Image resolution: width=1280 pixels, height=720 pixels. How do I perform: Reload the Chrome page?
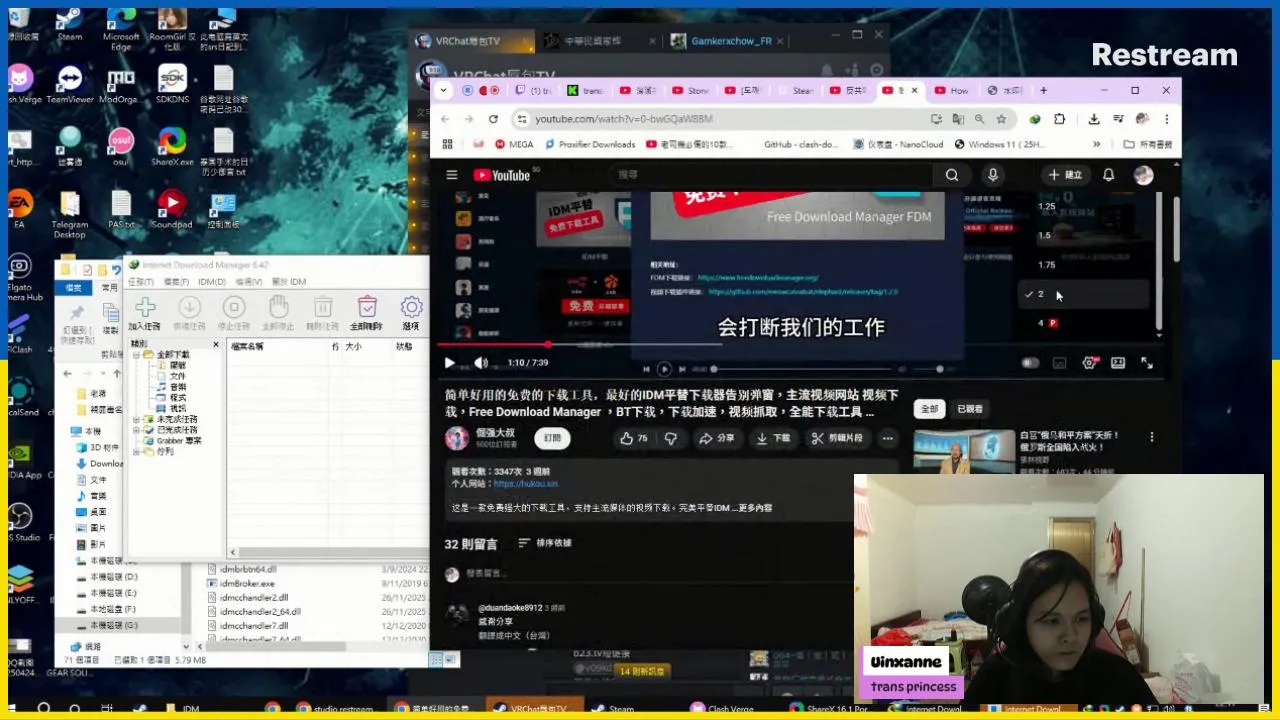coord(493,119)
